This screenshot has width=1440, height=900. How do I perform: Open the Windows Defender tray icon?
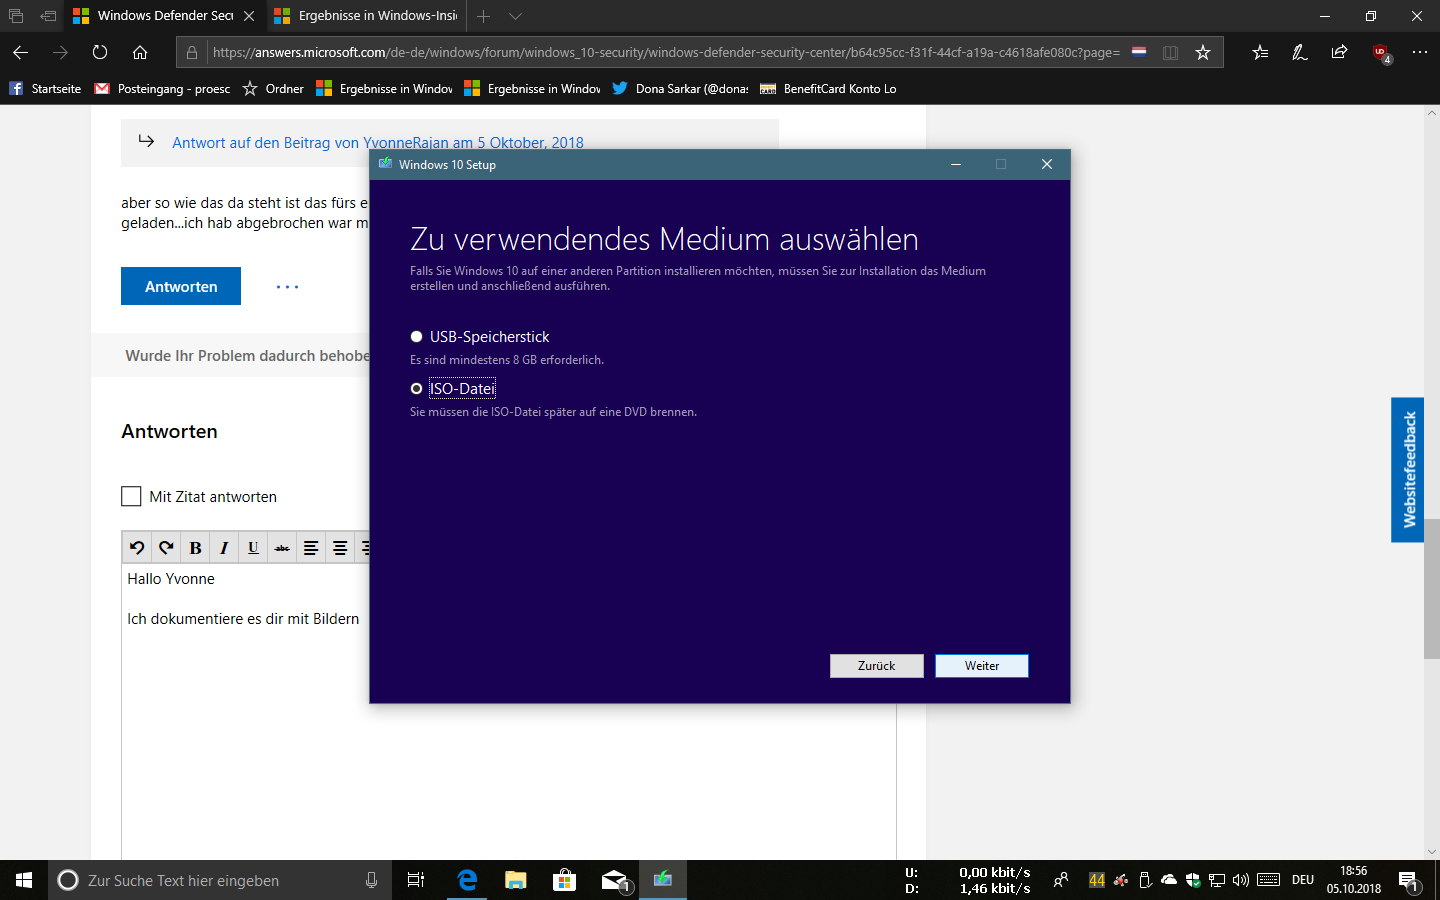tap(1193, 880)
